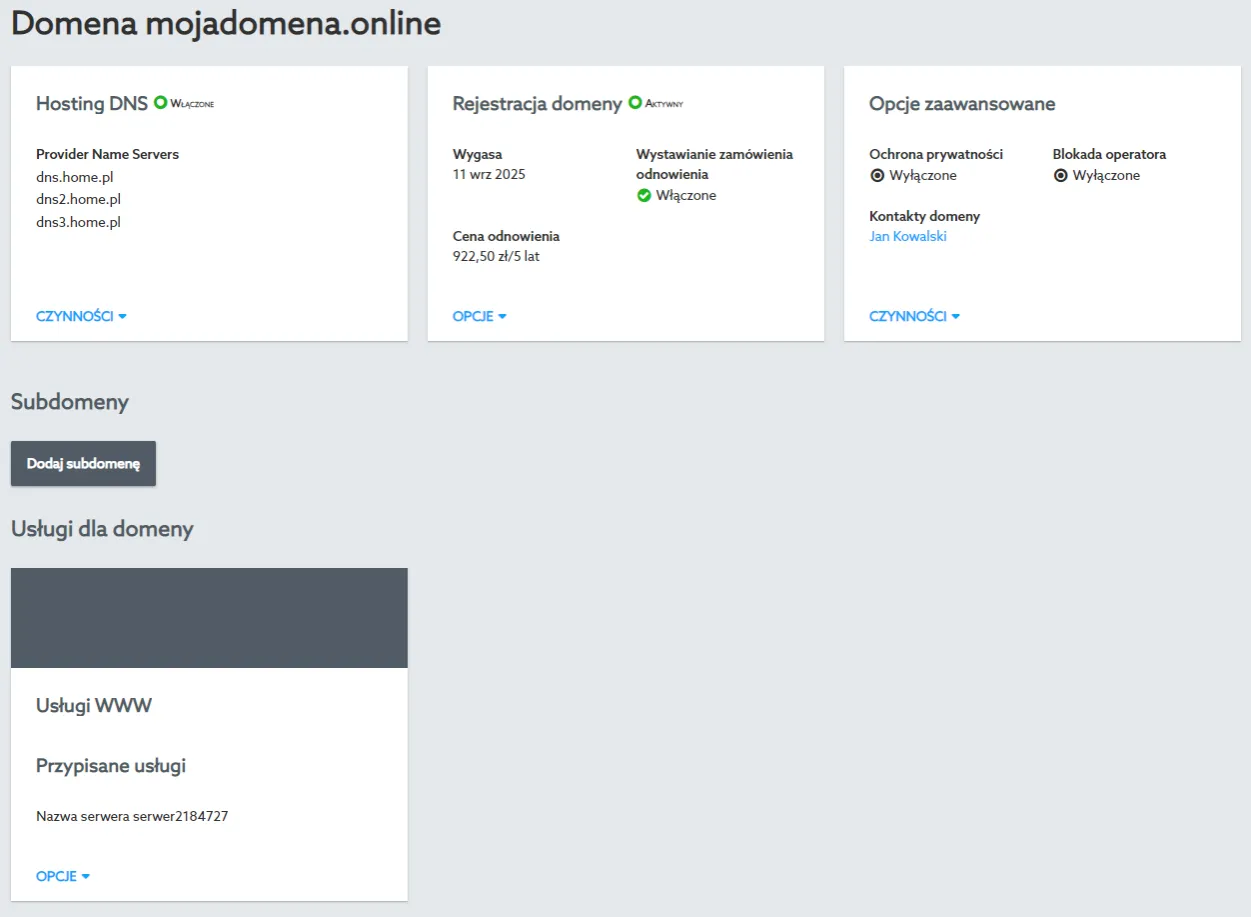Open CZYNNOŚCI dropdown in Hosting DNS card
The image size is (1251, 917).
[81, 316]
